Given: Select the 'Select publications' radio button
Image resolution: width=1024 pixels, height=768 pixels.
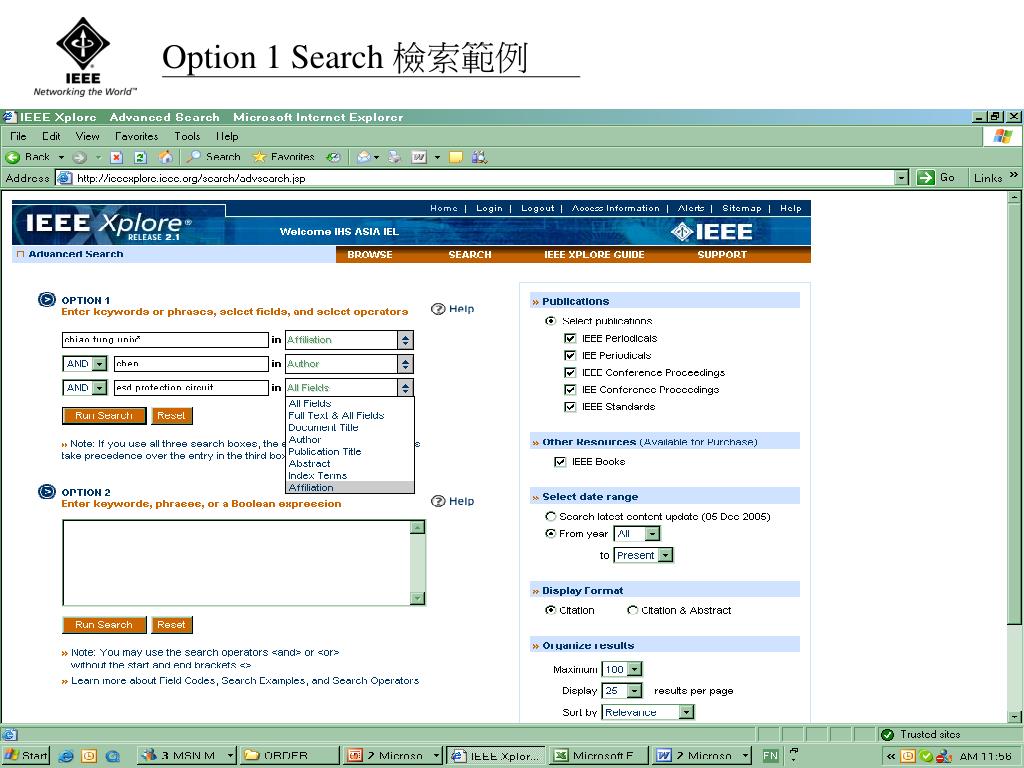Looking at the screenshot, I should point(551,321).
